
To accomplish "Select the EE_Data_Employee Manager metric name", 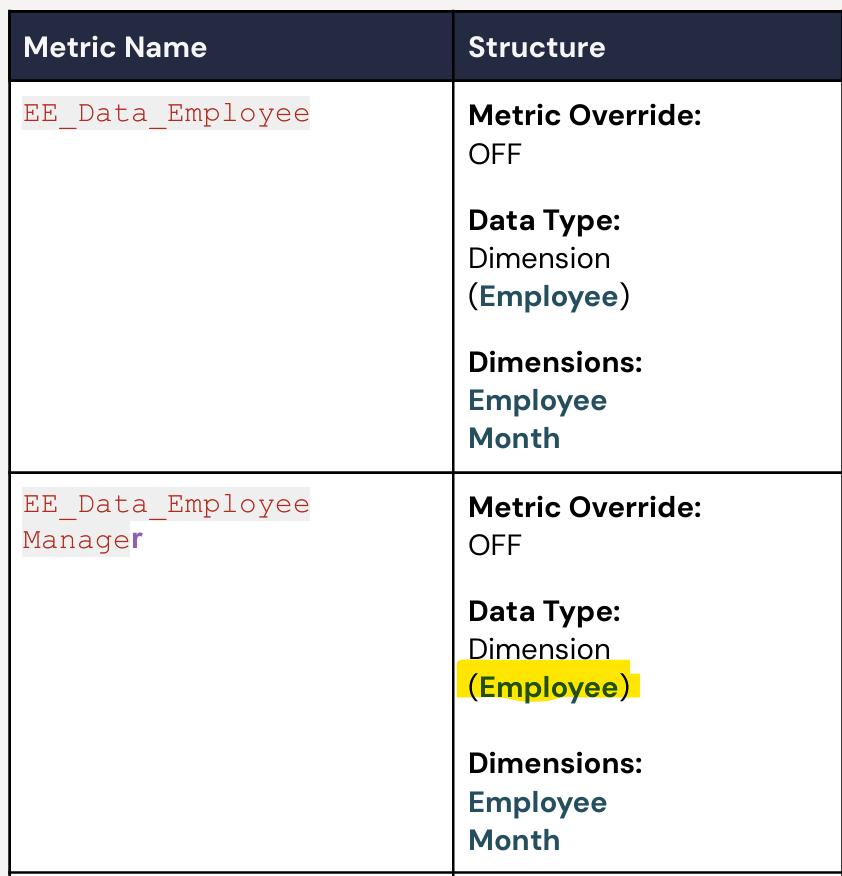I will pos(166,522).
